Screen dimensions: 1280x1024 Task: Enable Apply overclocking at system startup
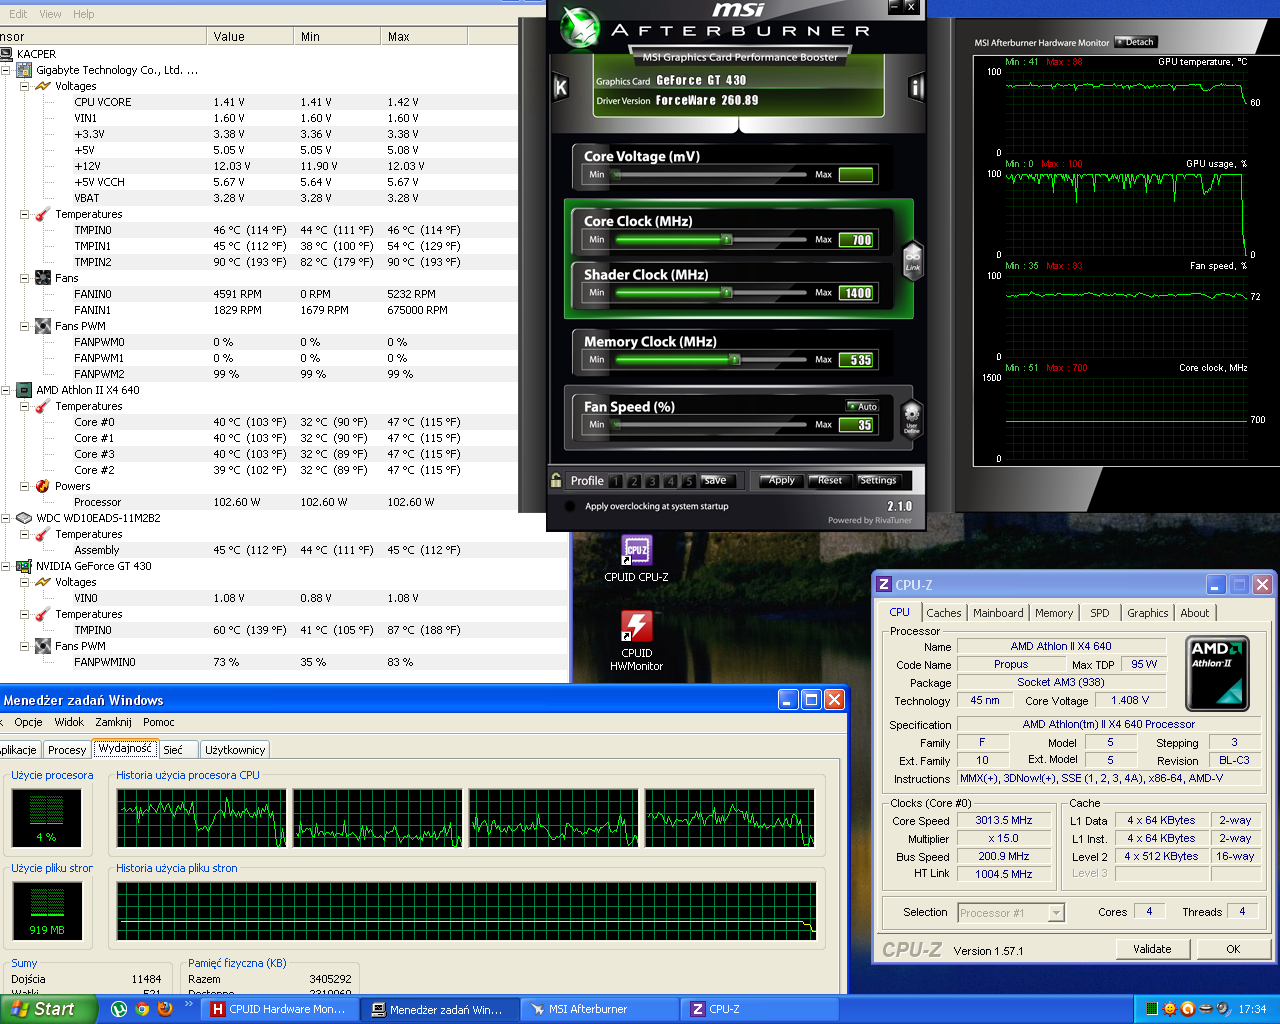click(x=570, y=506)
